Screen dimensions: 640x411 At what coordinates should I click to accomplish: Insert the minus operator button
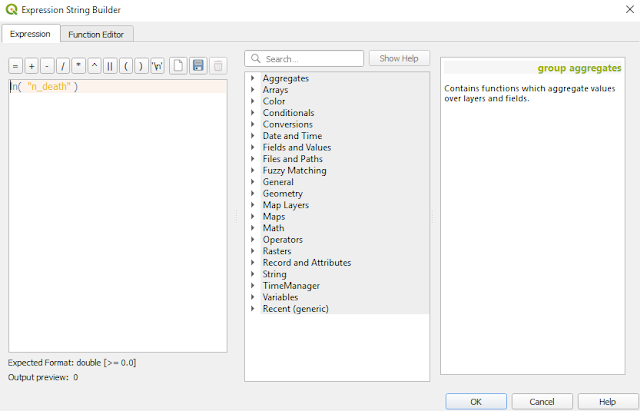(47, 66)
